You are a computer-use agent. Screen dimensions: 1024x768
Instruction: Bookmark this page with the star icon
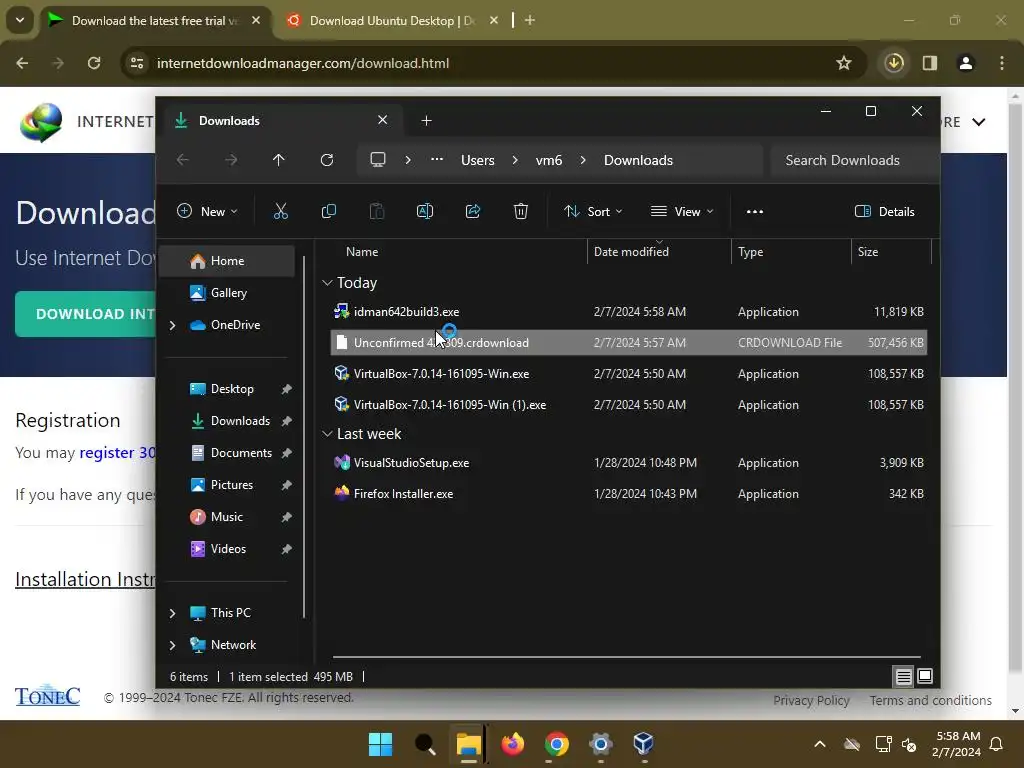click(844, 63)
